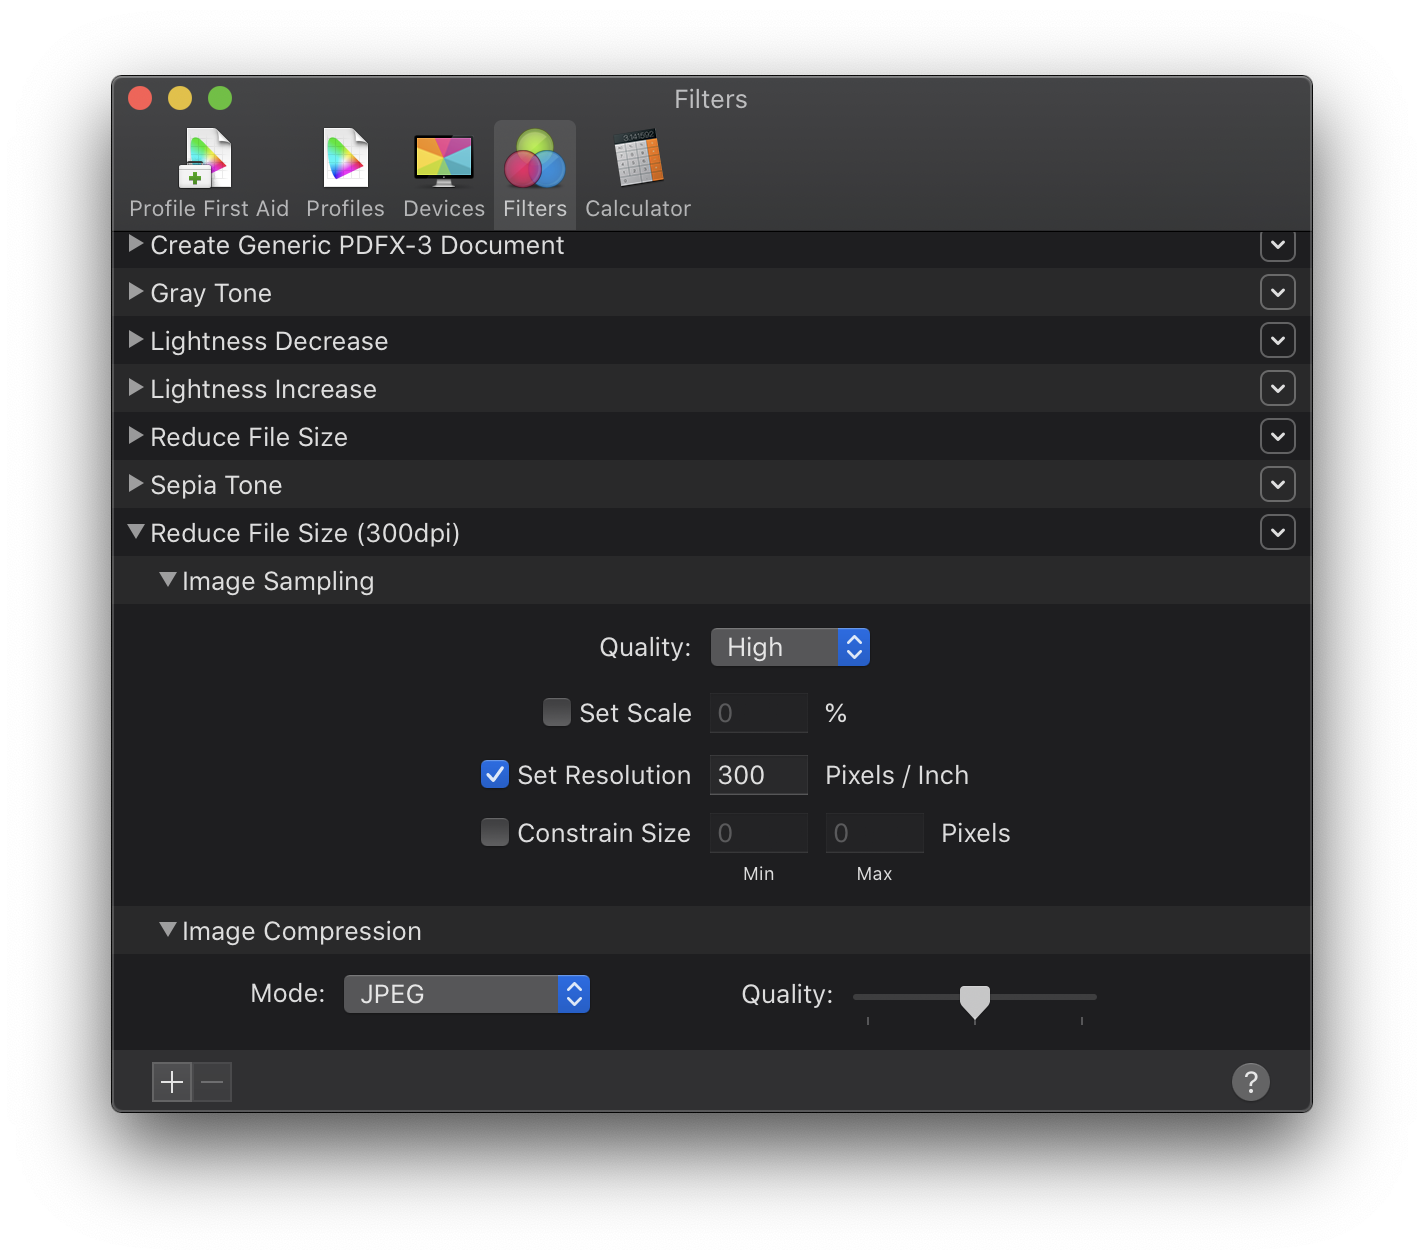The image size is (1424, 1260).
Task: Click the help question mark icon
Action: [1250, 1081]
